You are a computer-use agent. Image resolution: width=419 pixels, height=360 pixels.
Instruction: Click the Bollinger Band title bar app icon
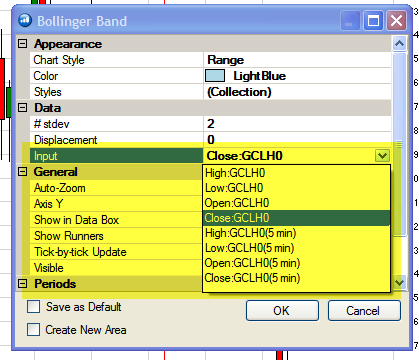(x=25, y=21)
